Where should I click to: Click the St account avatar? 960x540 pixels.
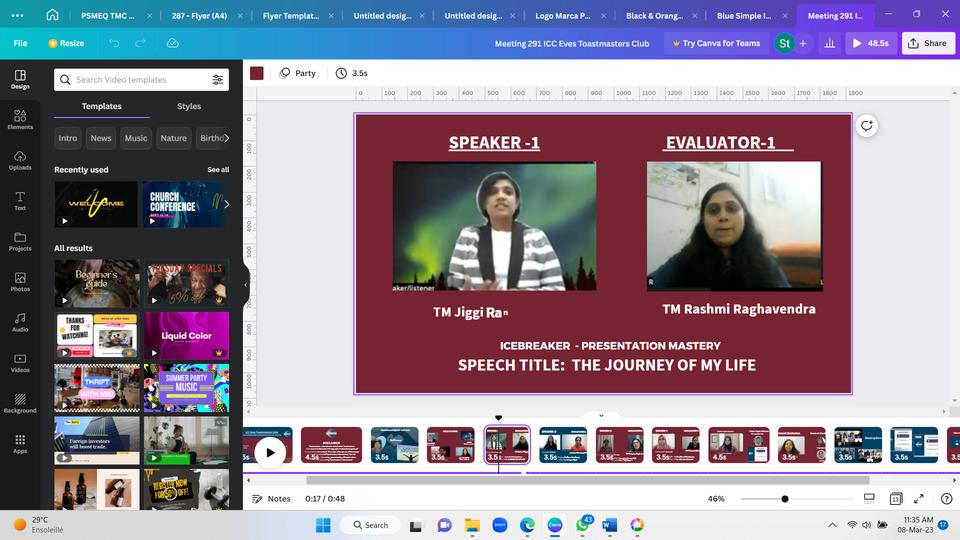click(784, 43)
